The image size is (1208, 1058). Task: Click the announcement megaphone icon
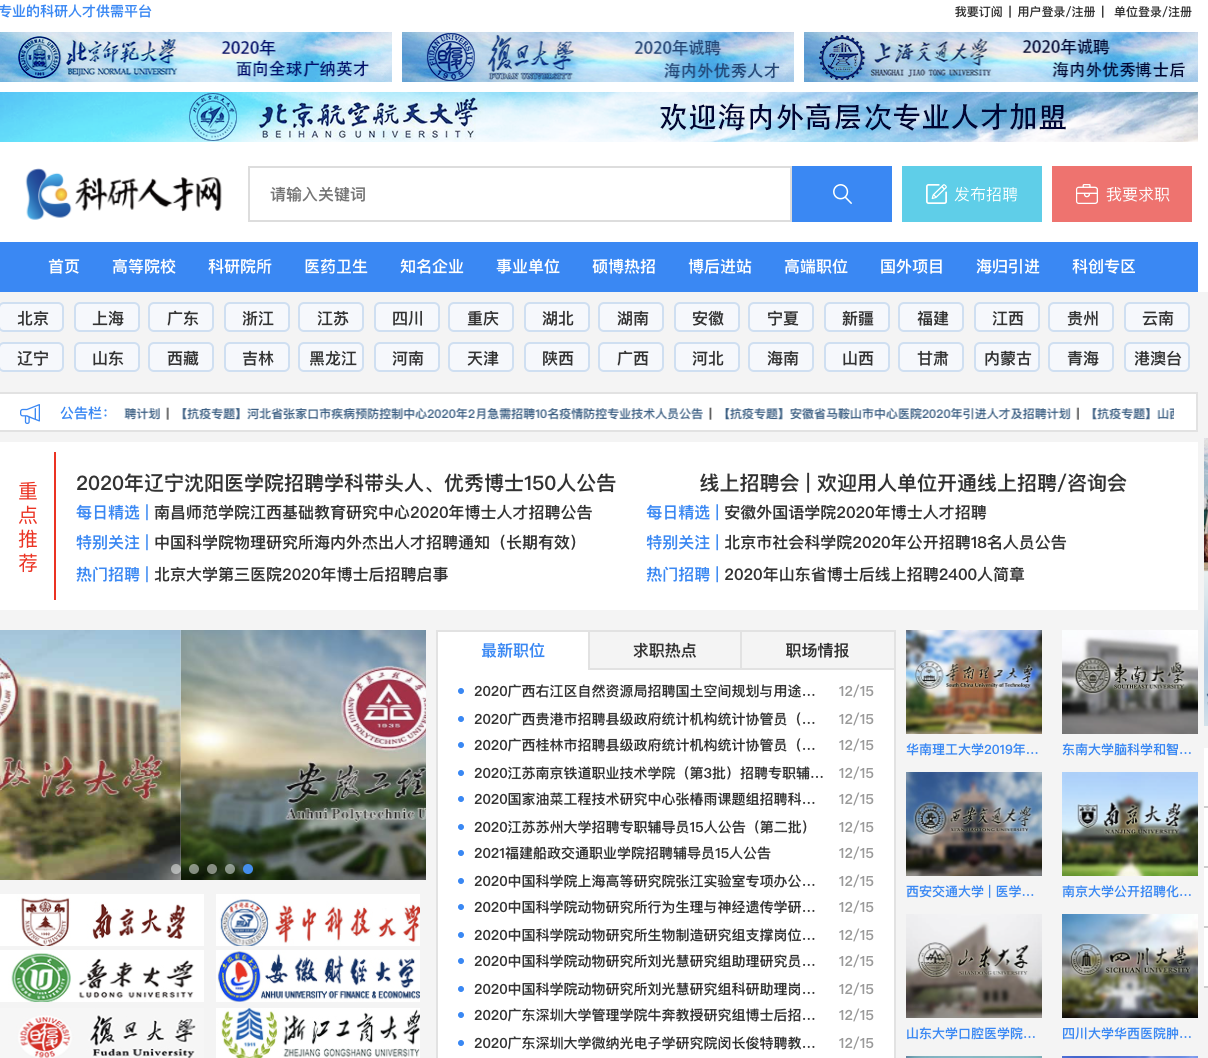point(31,413)
